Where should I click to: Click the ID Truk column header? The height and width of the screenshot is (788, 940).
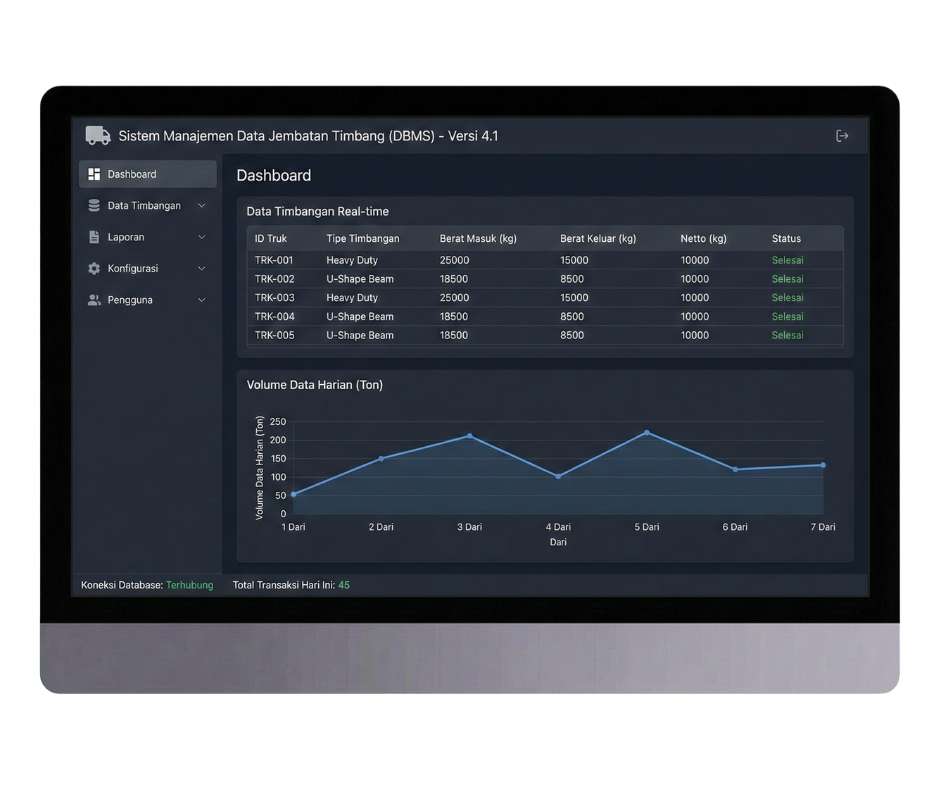click(x=271, y=239)
